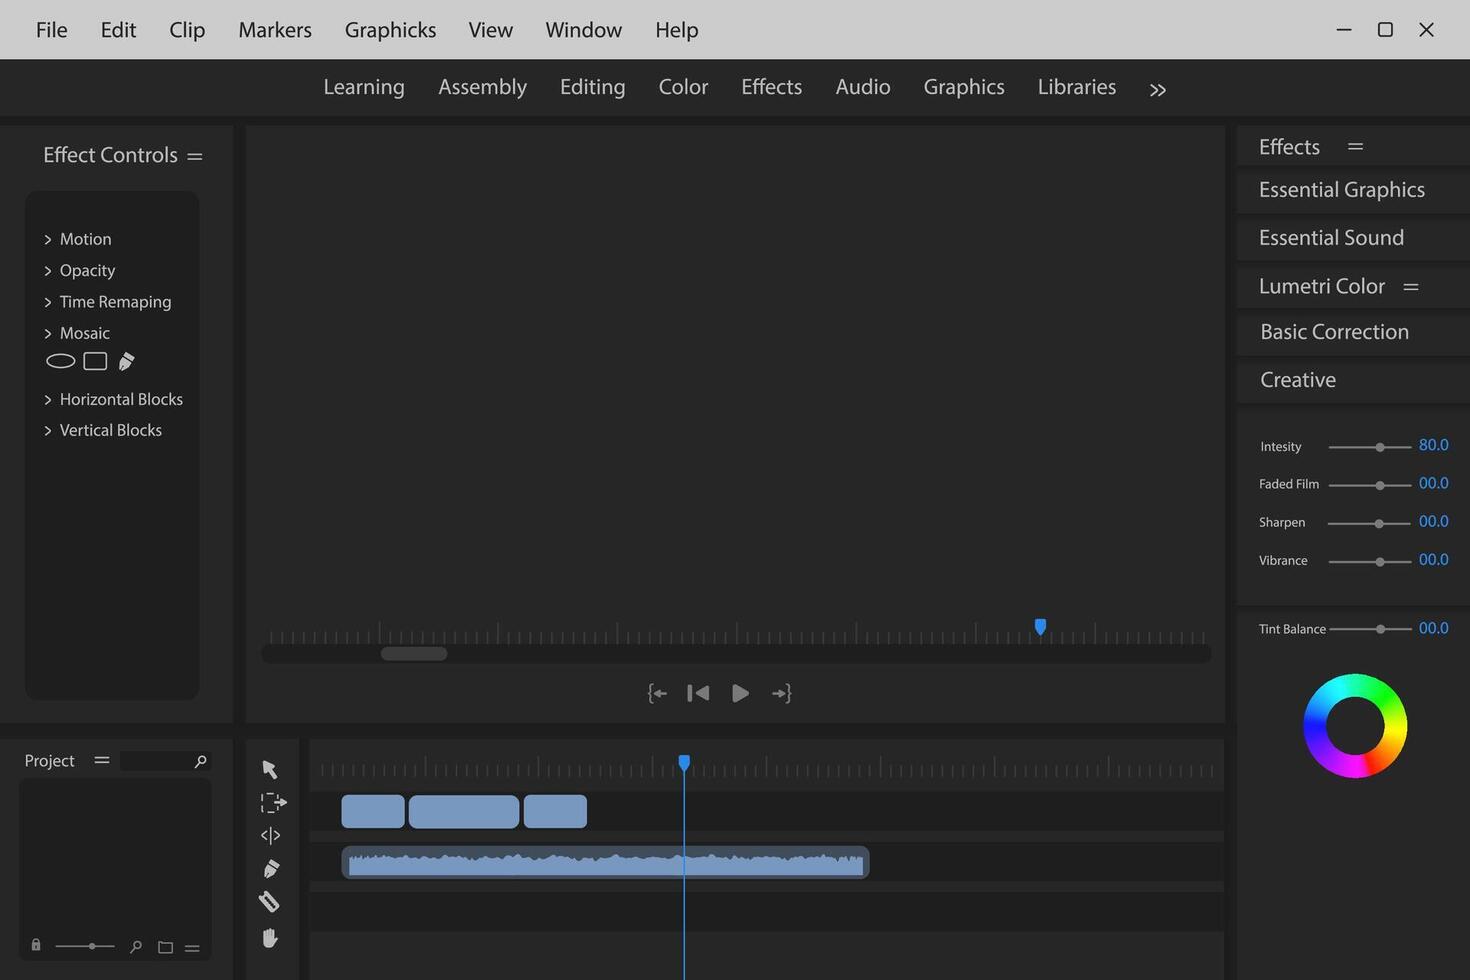The image size is (1470, 980).
Task: Select the Pen tool in timeline toolbar
Action: pyautogui.click(x=271, y=869)
